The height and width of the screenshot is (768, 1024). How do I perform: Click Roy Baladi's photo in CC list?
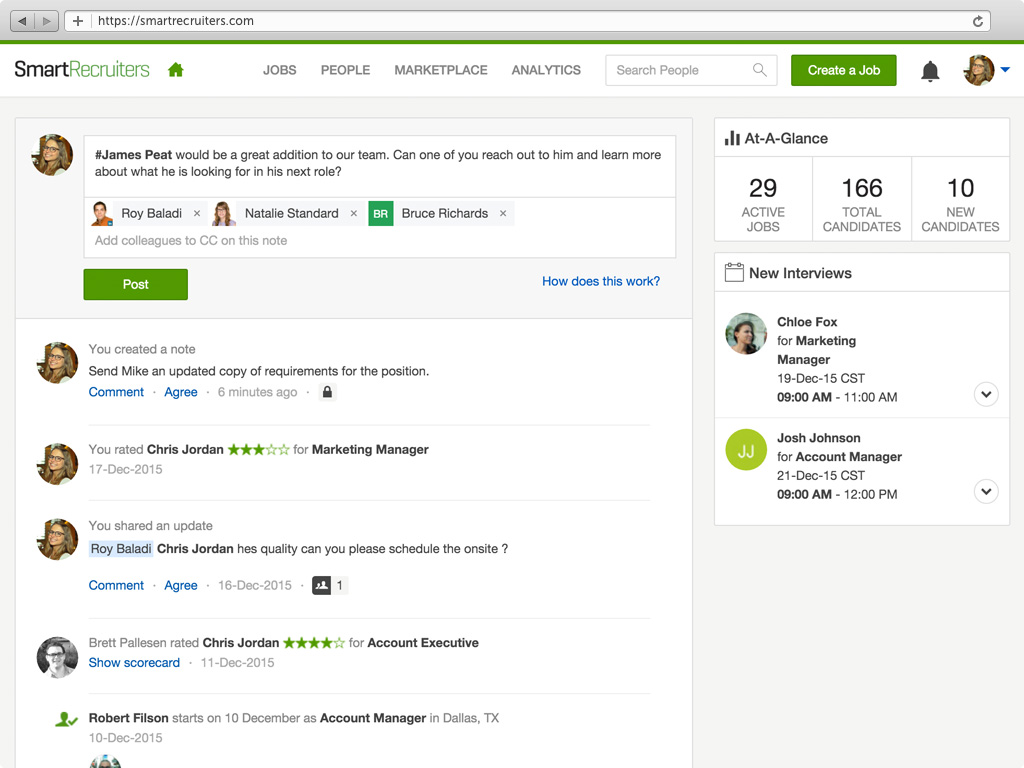point(101,214)
